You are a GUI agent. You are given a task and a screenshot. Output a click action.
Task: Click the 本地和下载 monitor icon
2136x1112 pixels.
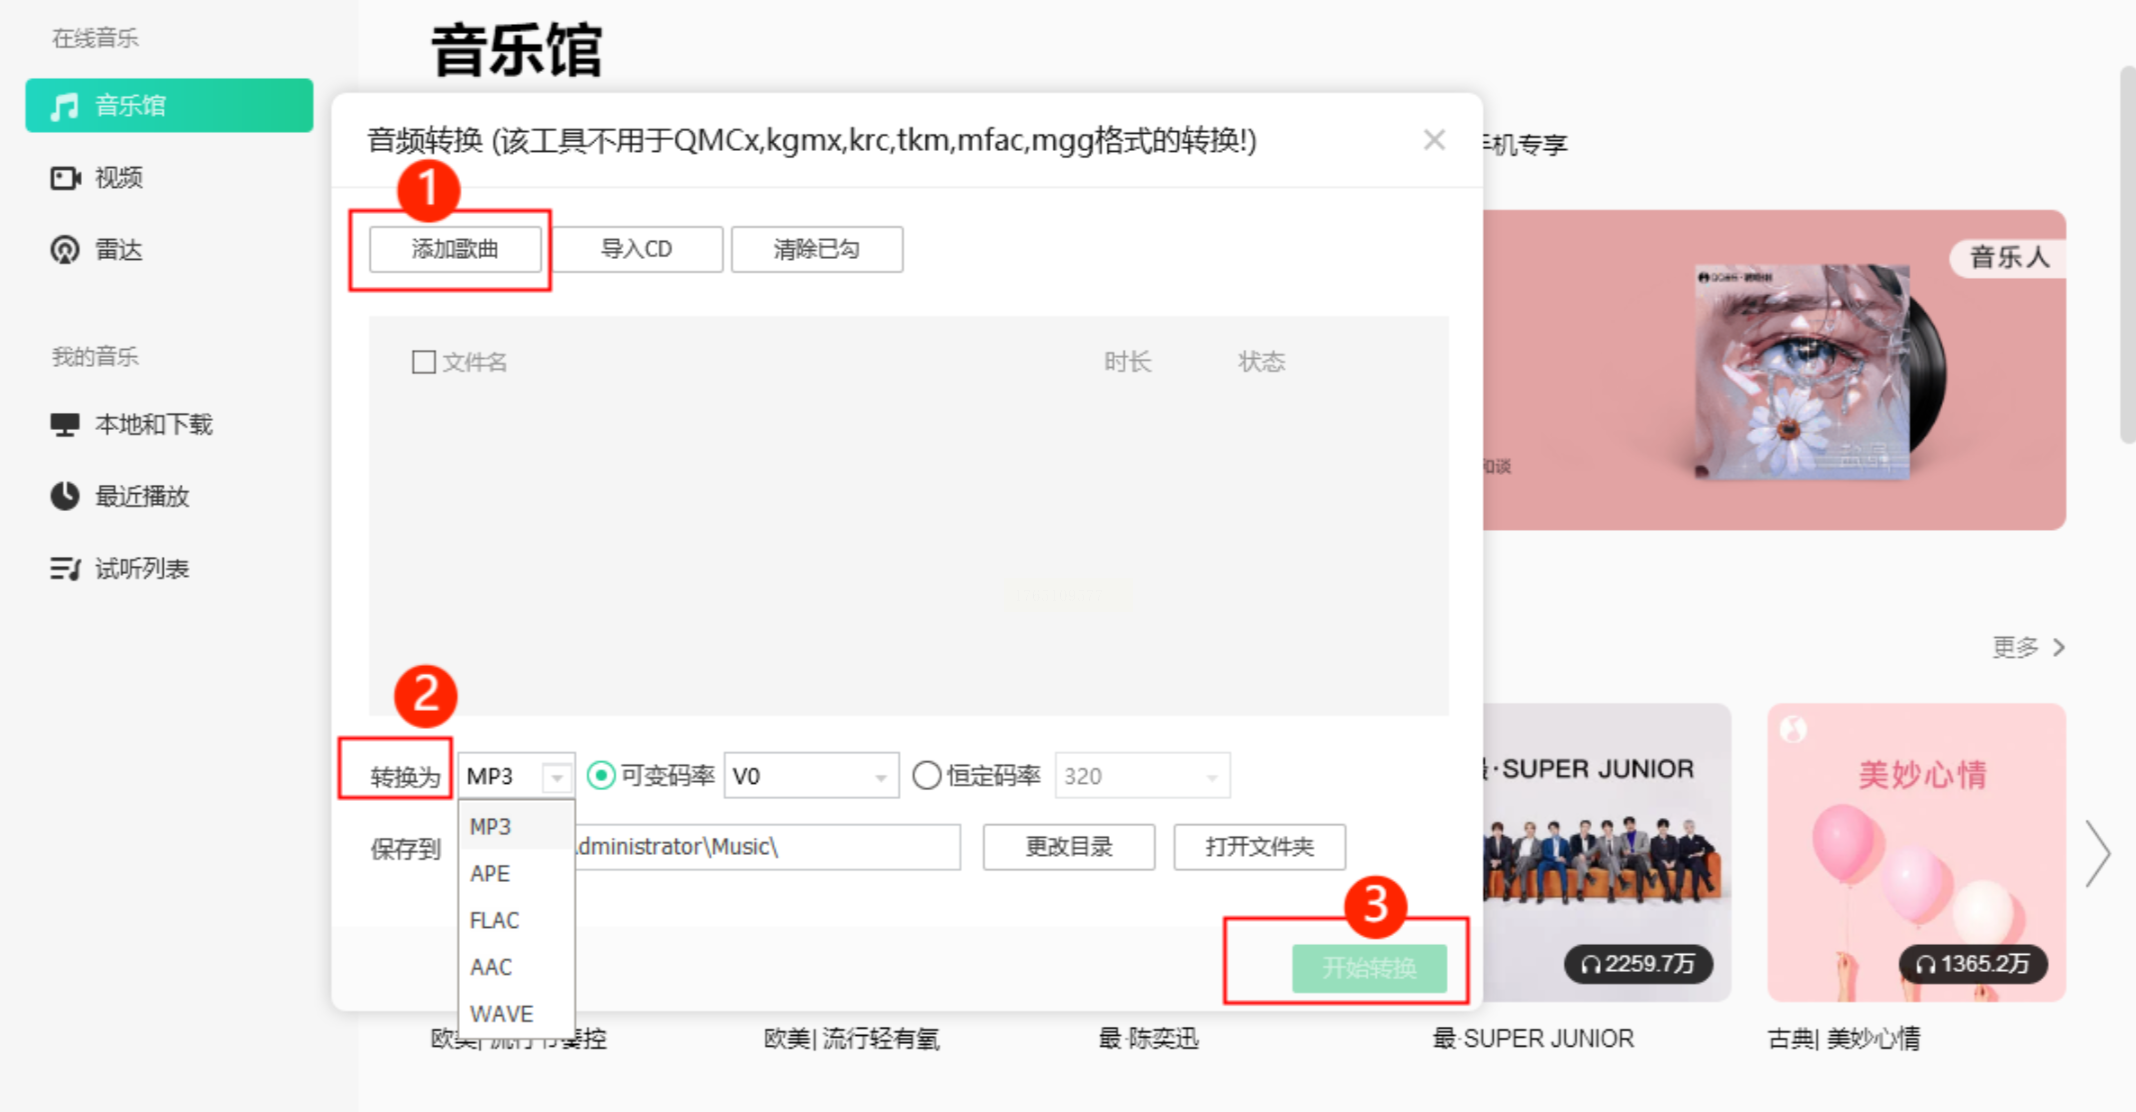pyautogui.click(x=65, y=425)
